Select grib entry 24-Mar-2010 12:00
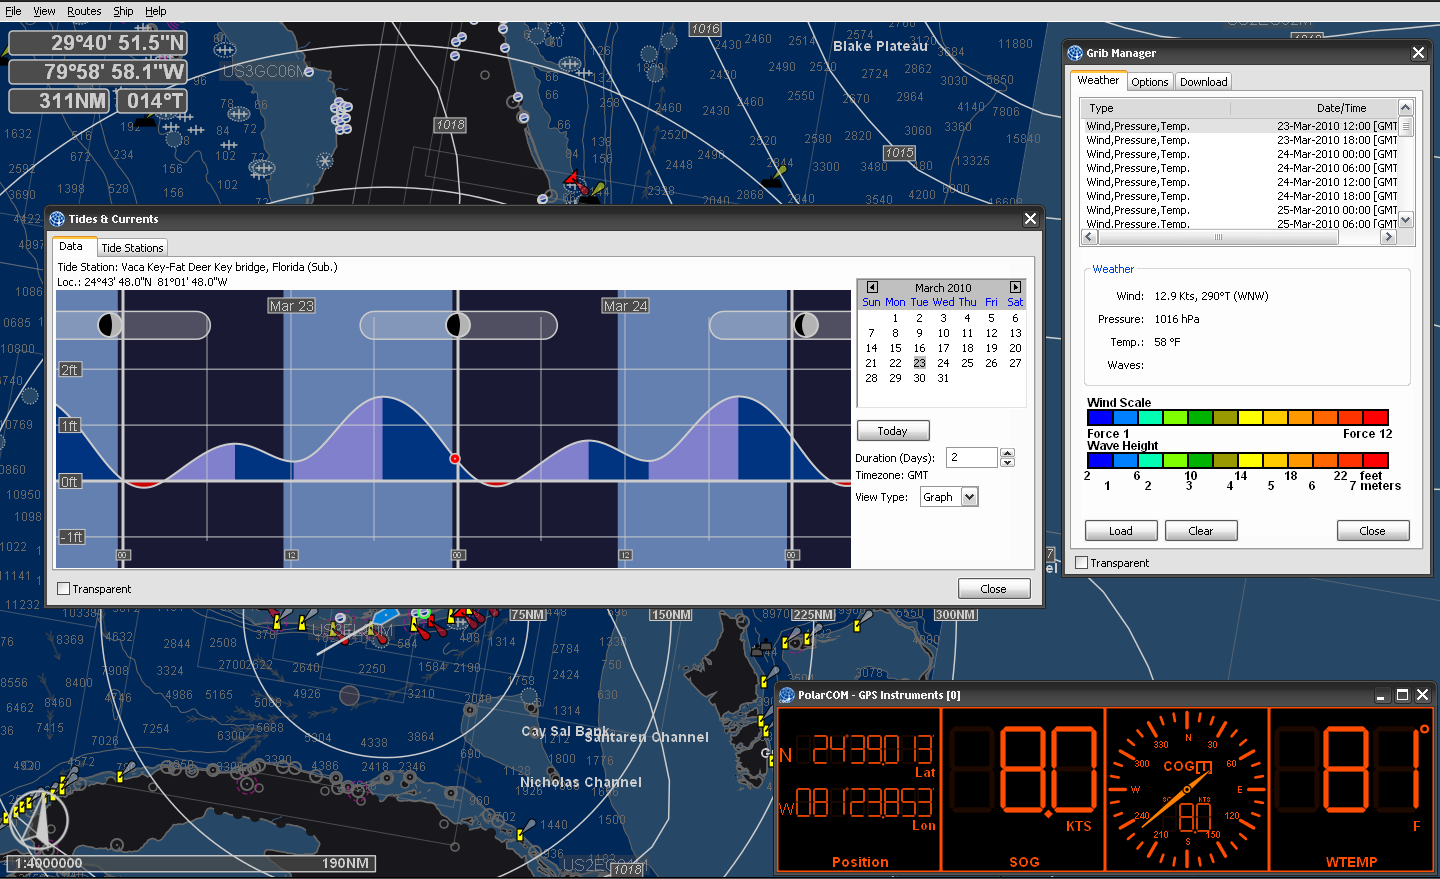Viewport: 1440px width, 879px height. pyautogui.click(x=1241, y=182)
